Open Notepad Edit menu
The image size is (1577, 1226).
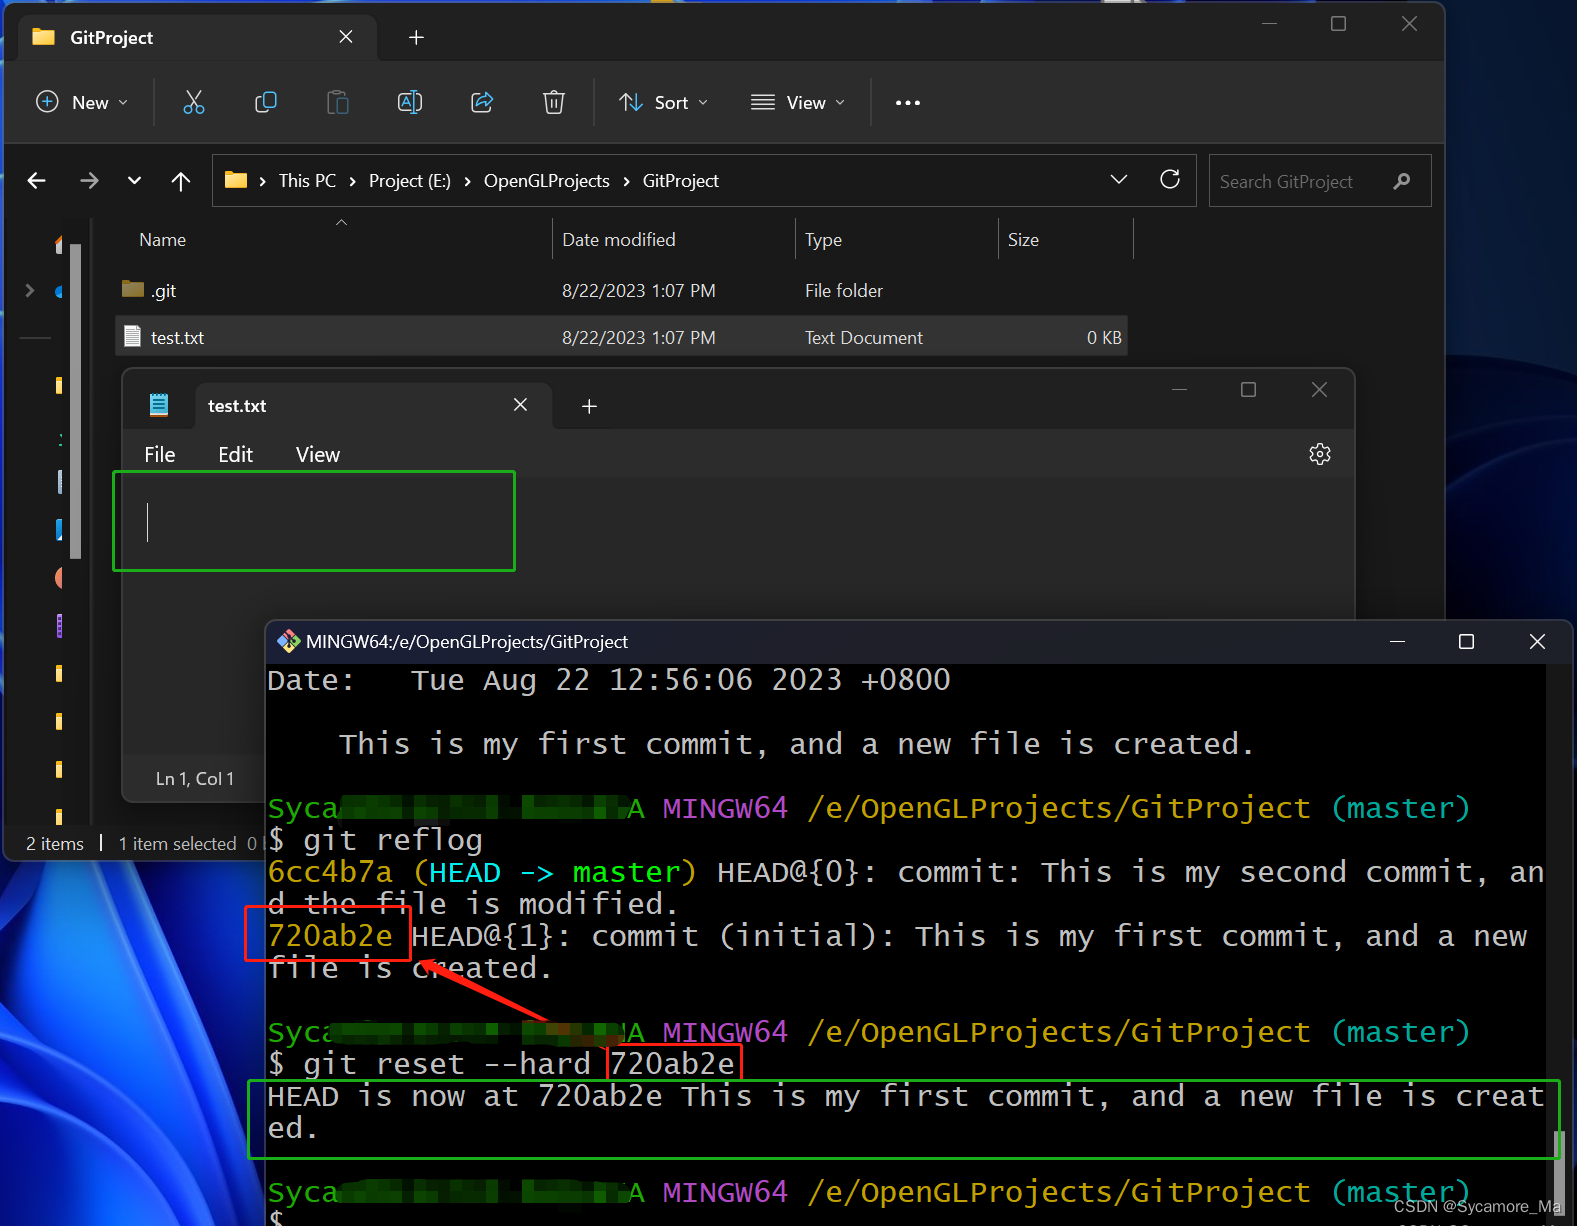click(x=235, y=455)
